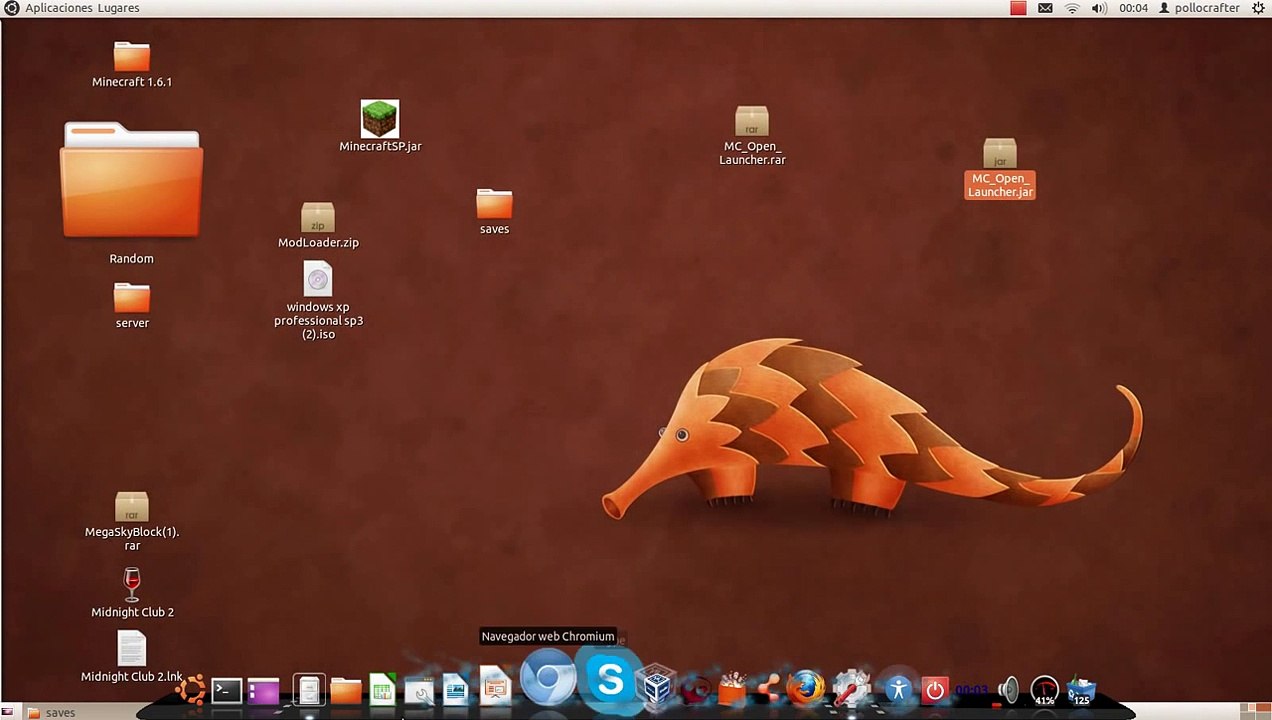The width and height of the screenshot is (1272, 720).
Task: Open VirtualBox cube icon in dock
Action: tap(657, 687)
